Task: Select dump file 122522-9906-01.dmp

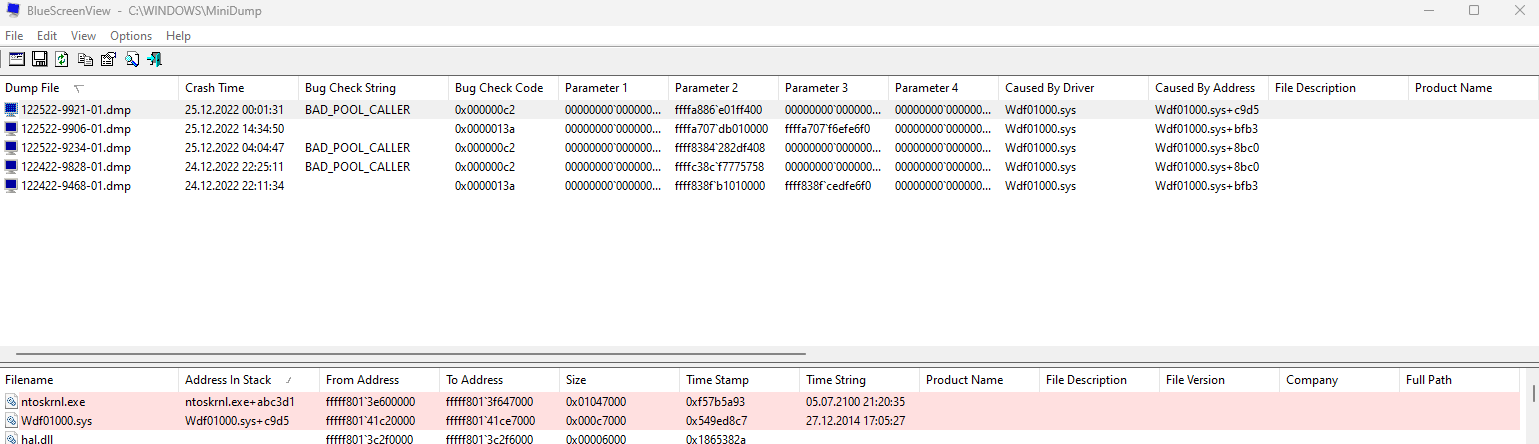Action: (x=76, y=129)
